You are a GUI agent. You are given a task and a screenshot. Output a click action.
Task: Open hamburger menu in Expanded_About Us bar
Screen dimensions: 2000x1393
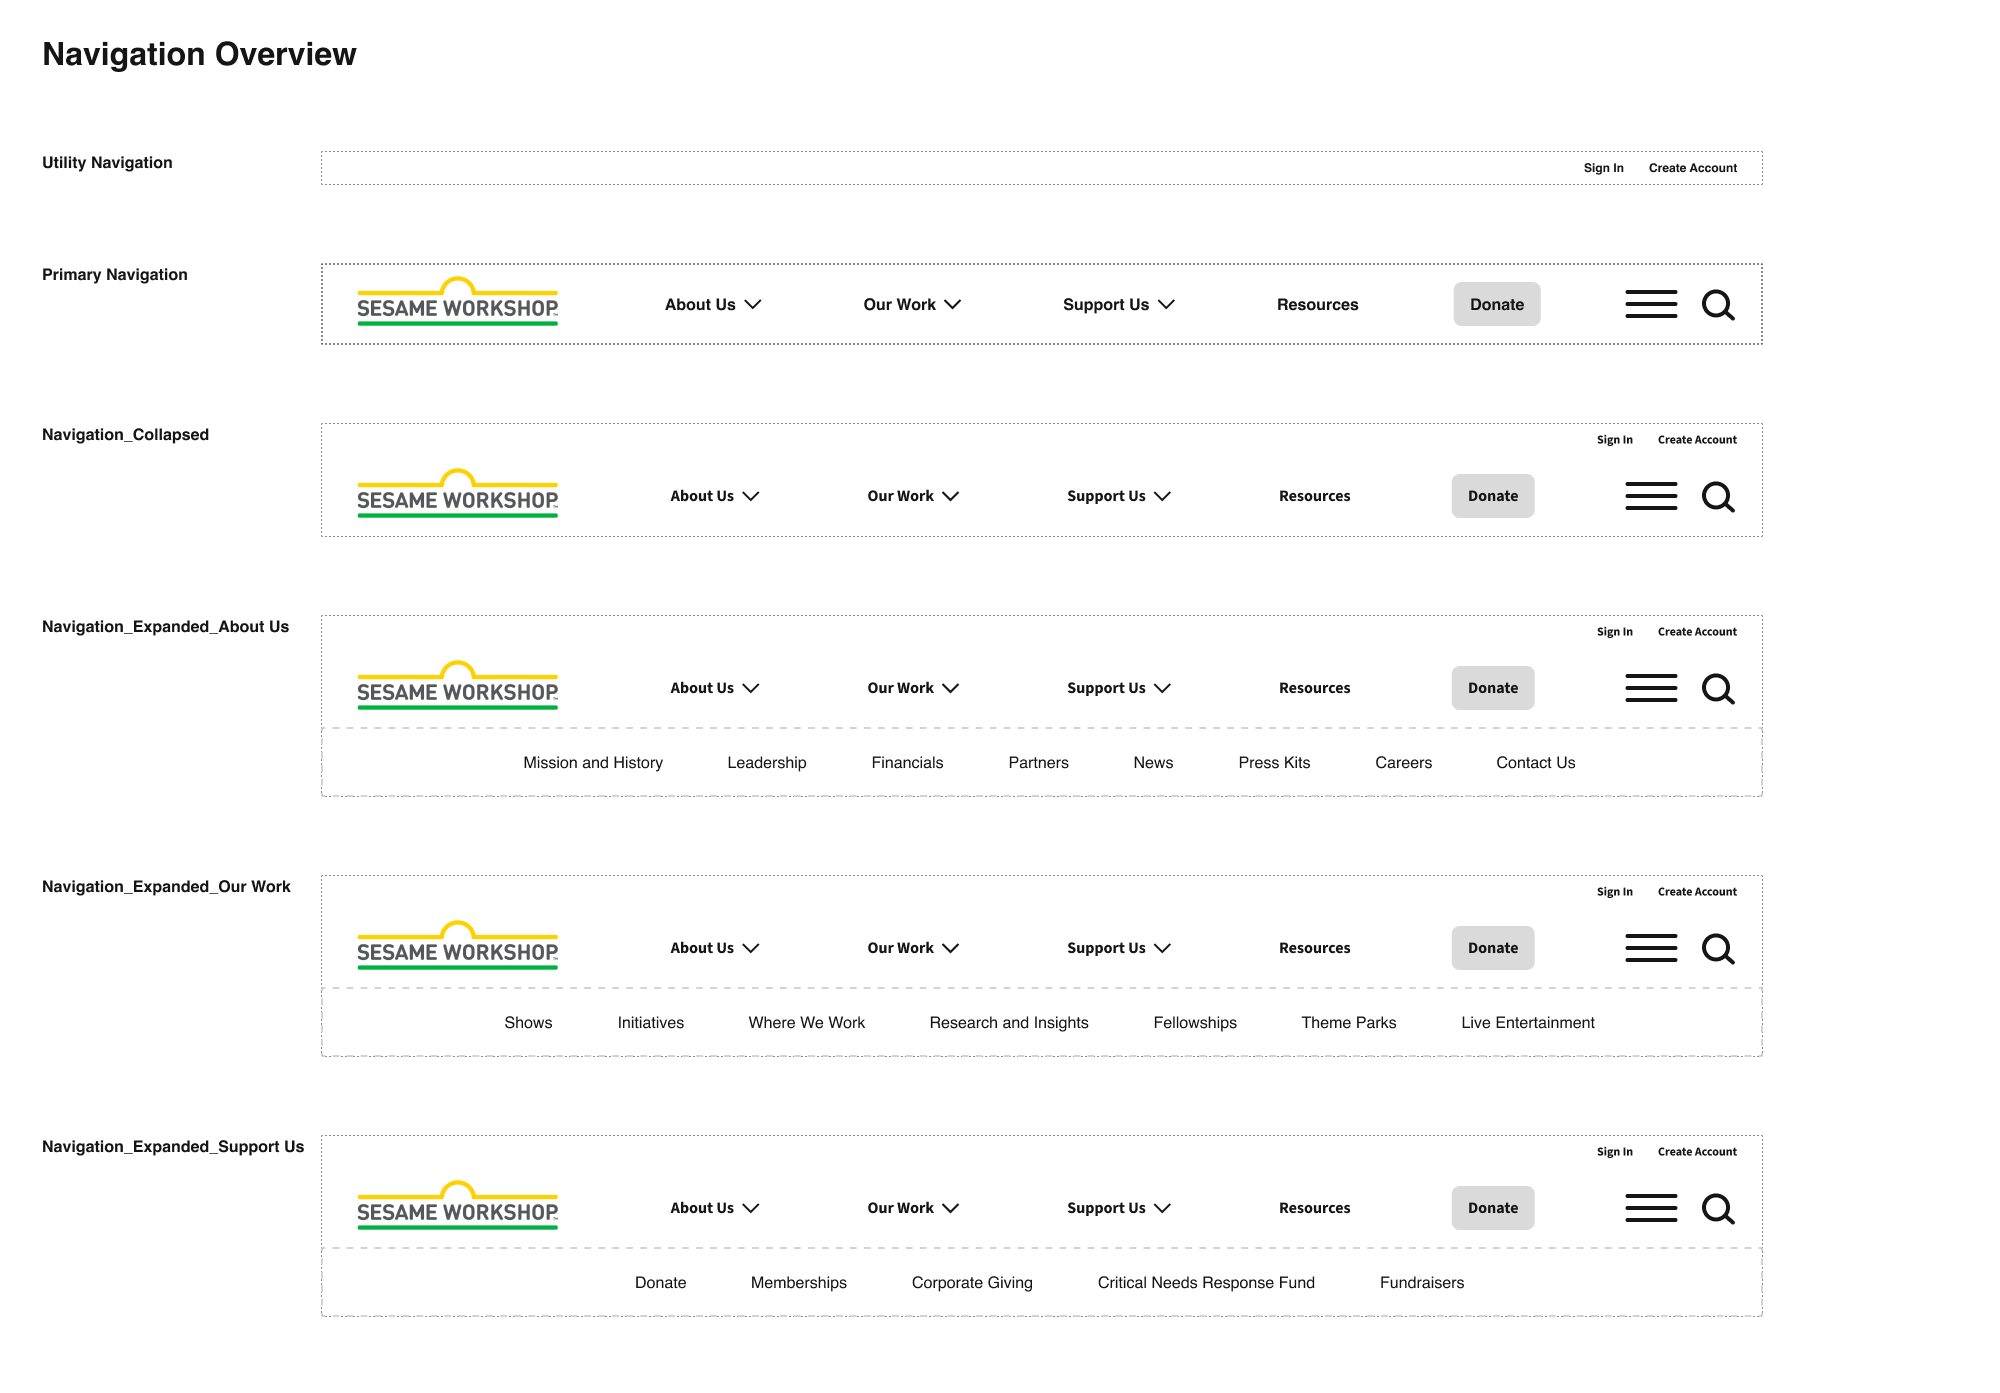click(x=1651, y=688)
